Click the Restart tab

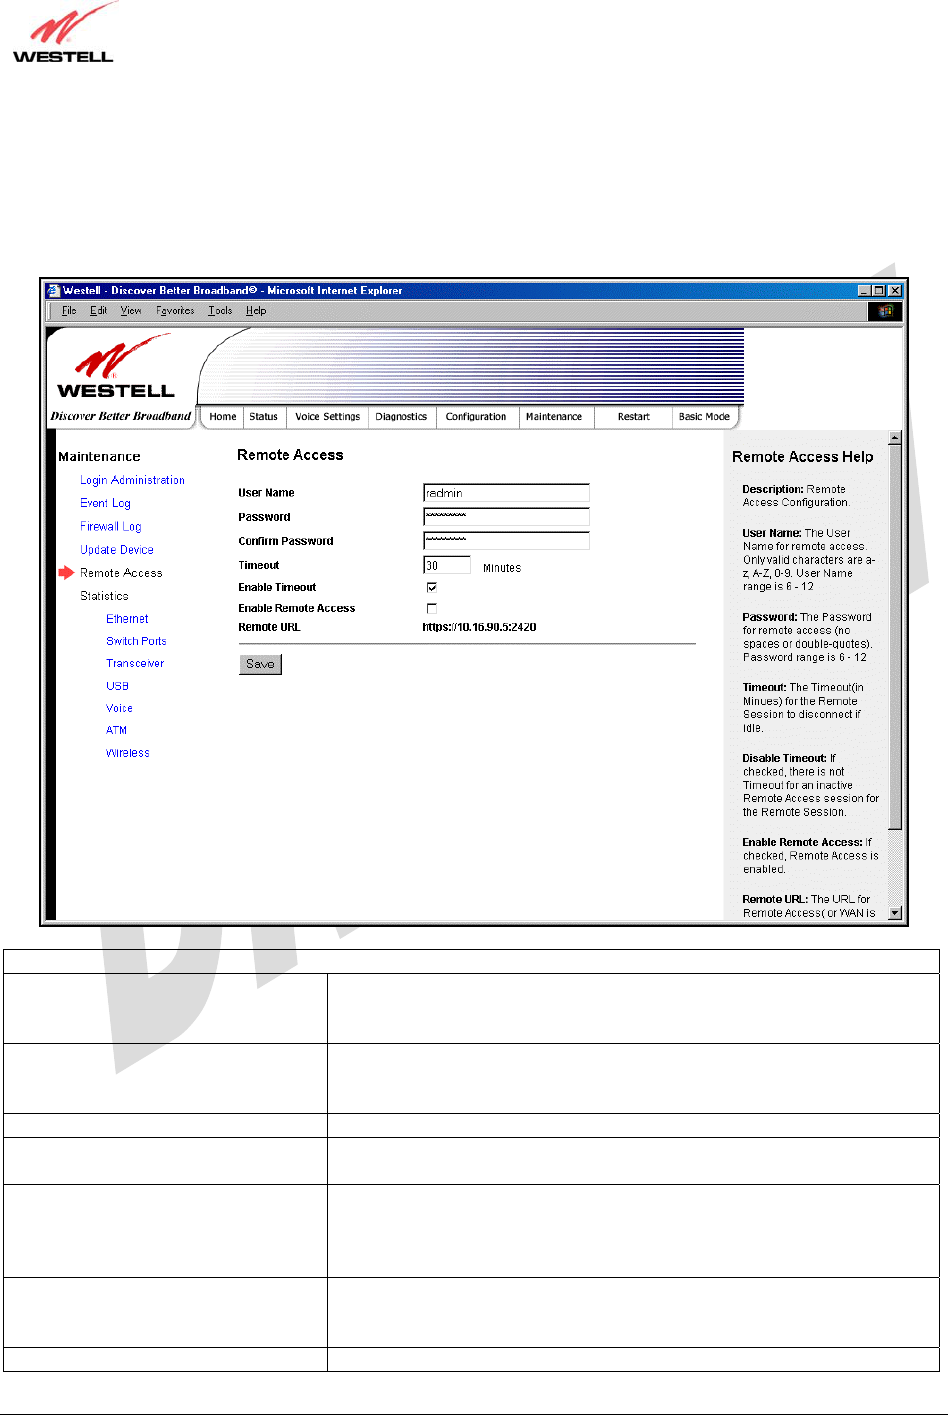[x=633, y=417]
